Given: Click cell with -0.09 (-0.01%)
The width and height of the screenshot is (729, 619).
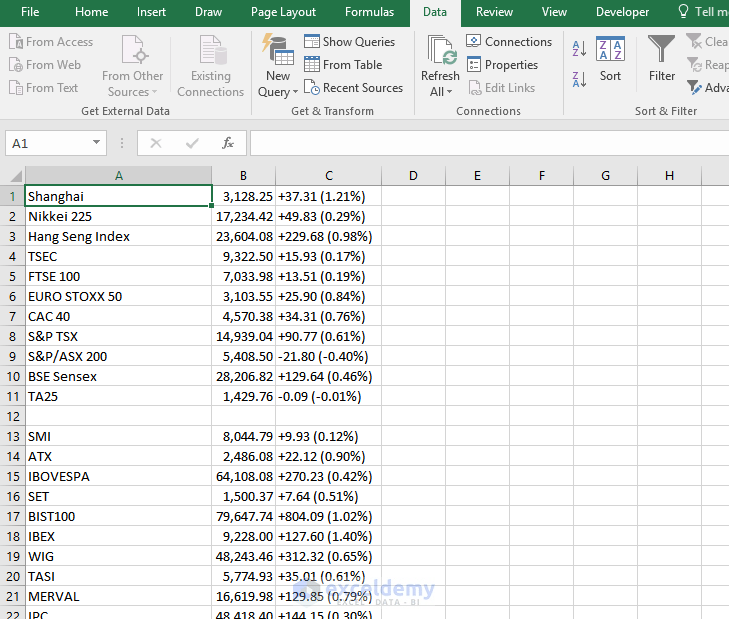Looking at the screenshot, I should coord(329,396).
